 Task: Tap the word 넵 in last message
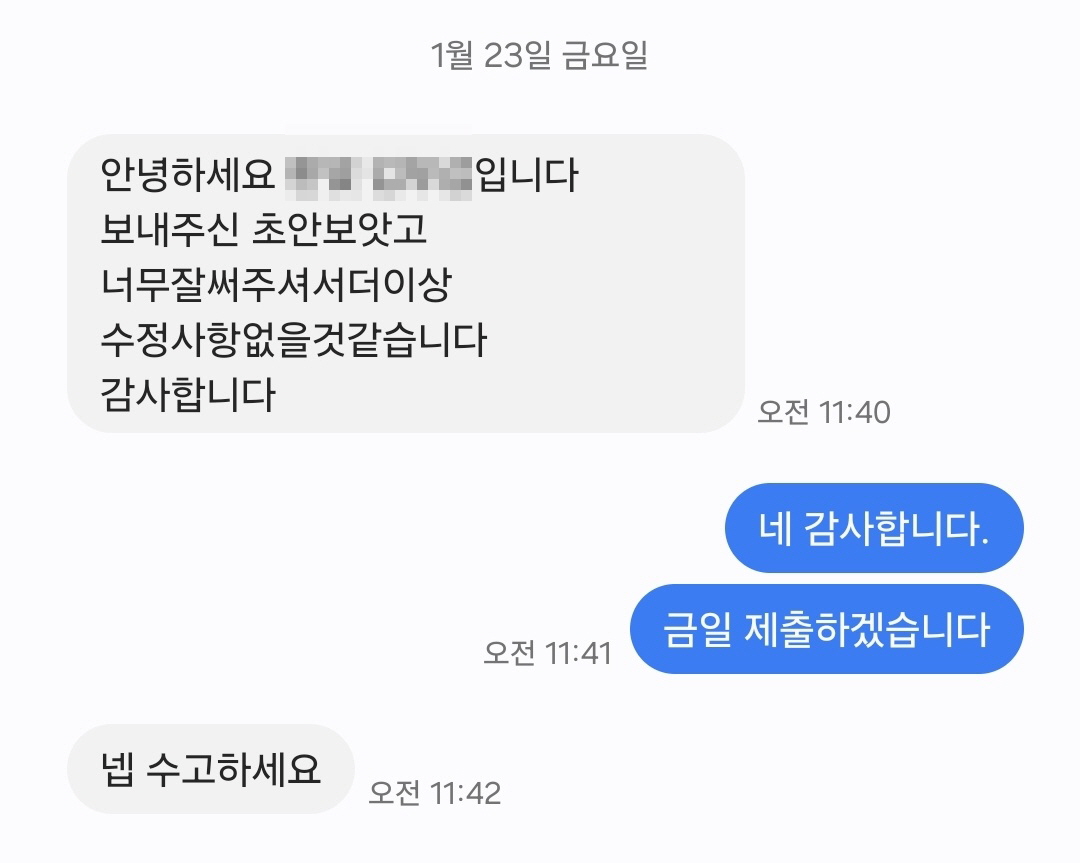(x=117, y=769)
